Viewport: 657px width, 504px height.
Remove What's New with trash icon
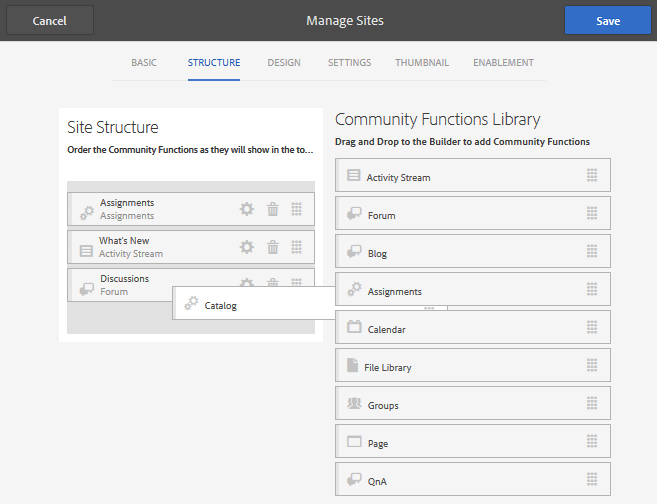[273, 247]
